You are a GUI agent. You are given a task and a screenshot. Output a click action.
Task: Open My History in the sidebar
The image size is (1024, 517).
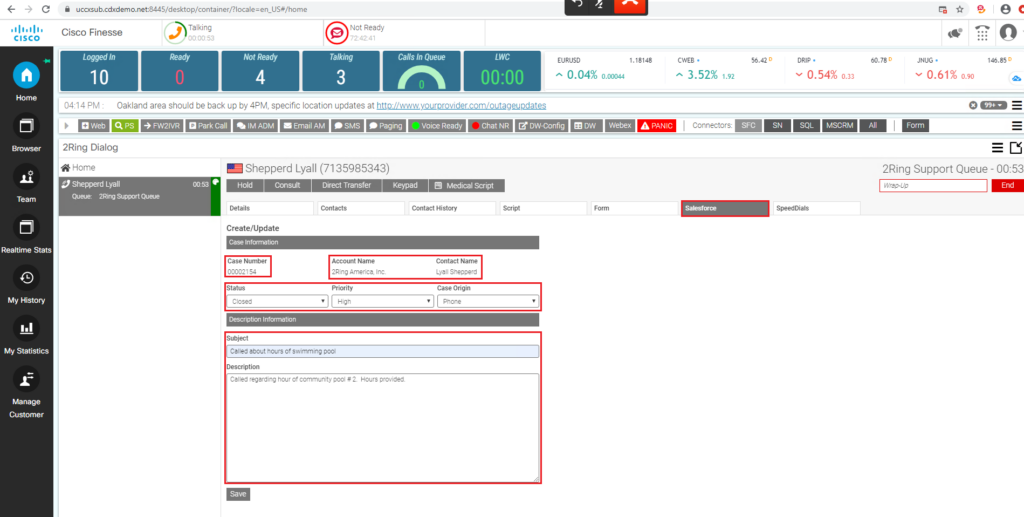click(x=26, y=278)
